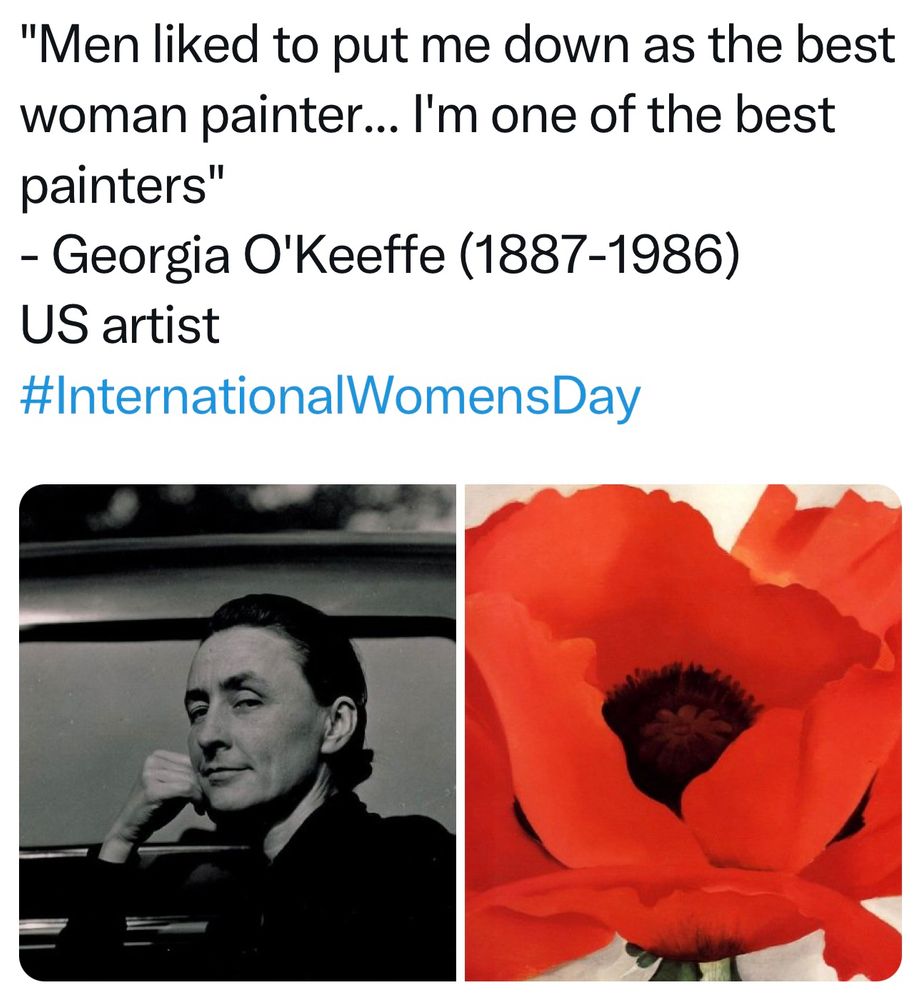921x1000 pixels.
Task: Open the red poppy painting image
Action: 683,732
